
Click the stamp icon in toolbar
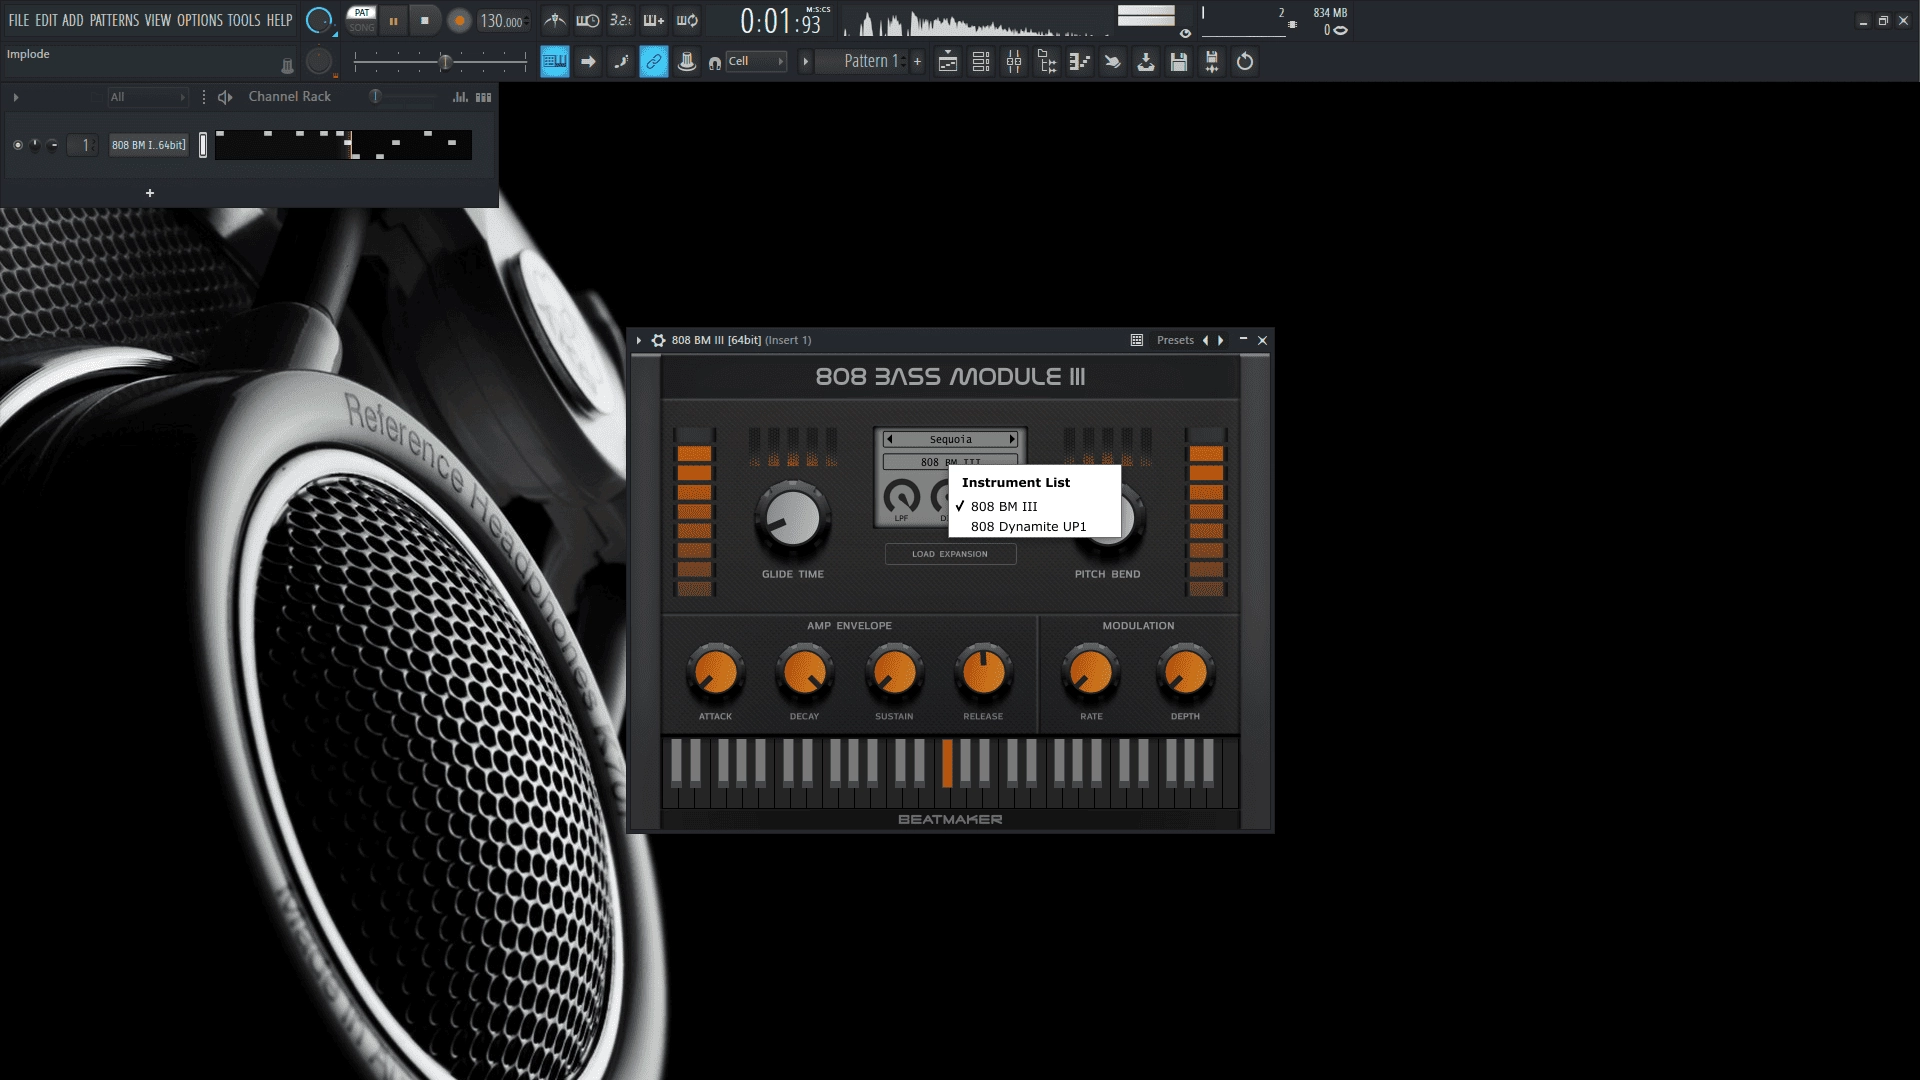point(687,62)
